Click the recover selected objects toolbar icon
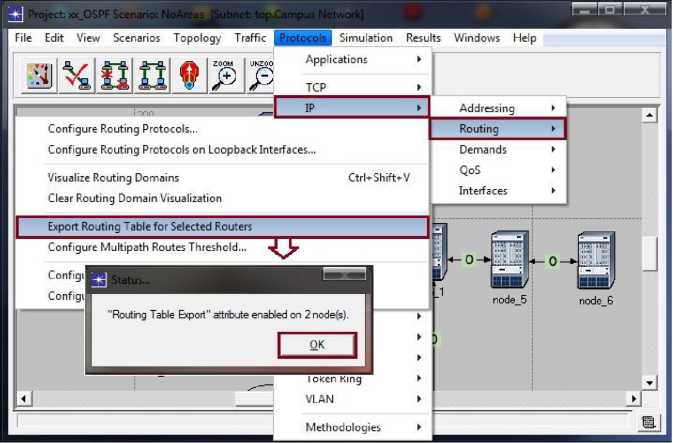This screenshot has width=673, height=443. 152,75
